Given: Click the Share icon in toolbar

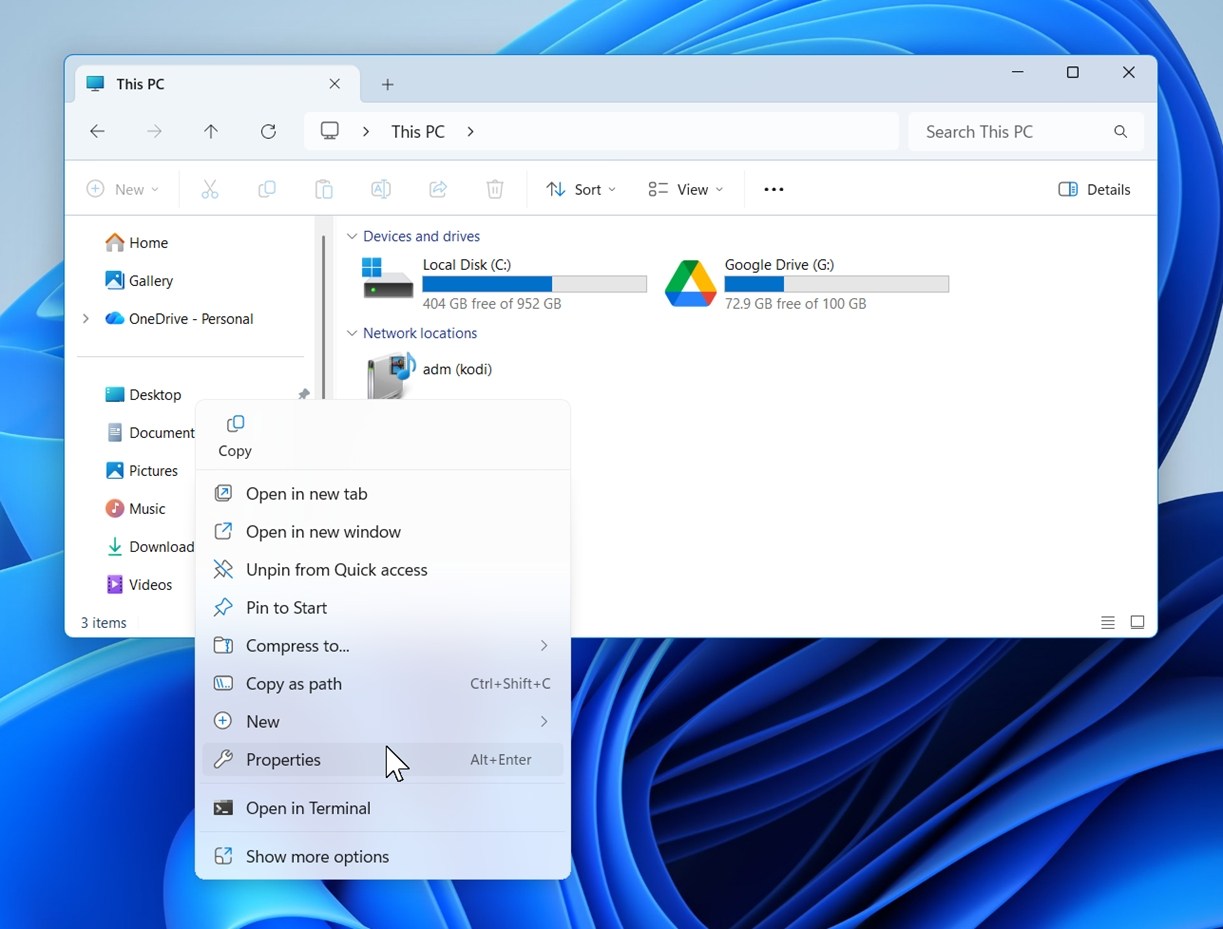Looking at the screenshot, I should (x=438, y=189).
